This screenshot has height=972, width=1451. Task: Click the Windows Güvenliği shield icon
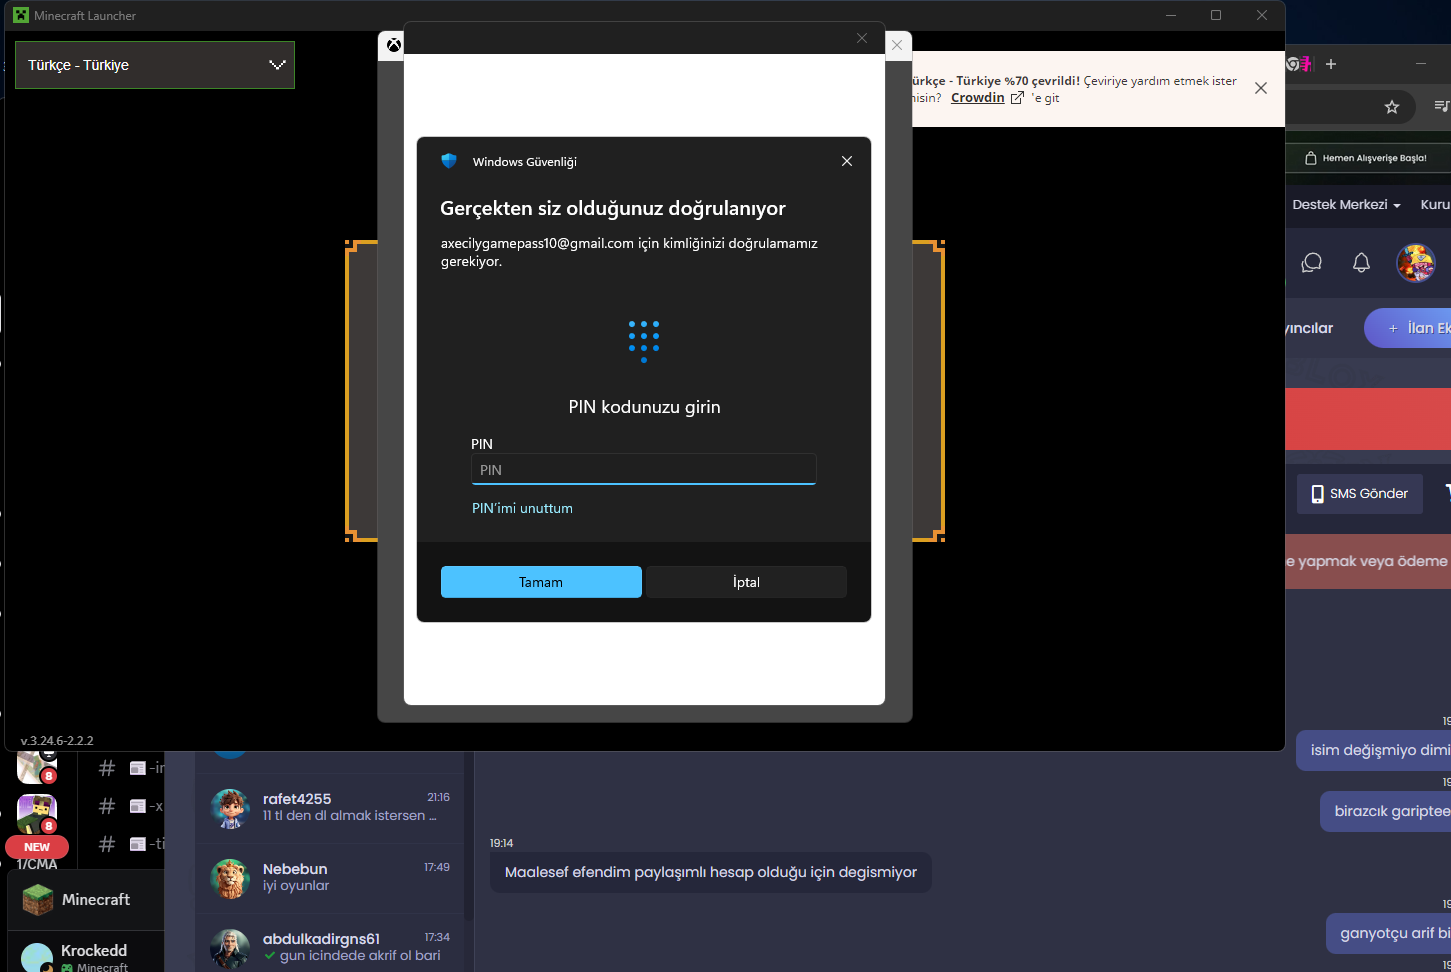[x=449, y=161]
